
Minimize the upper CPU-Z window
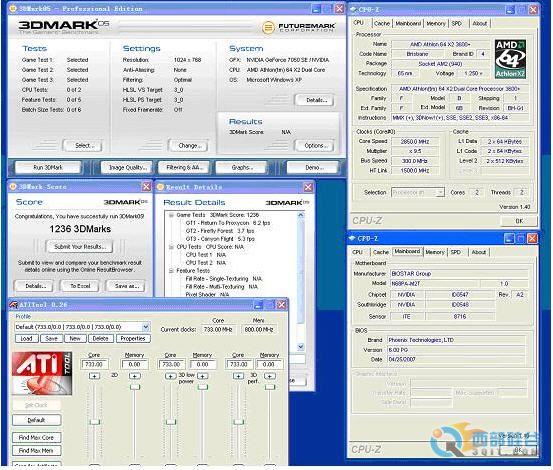[x=510, y=10]
